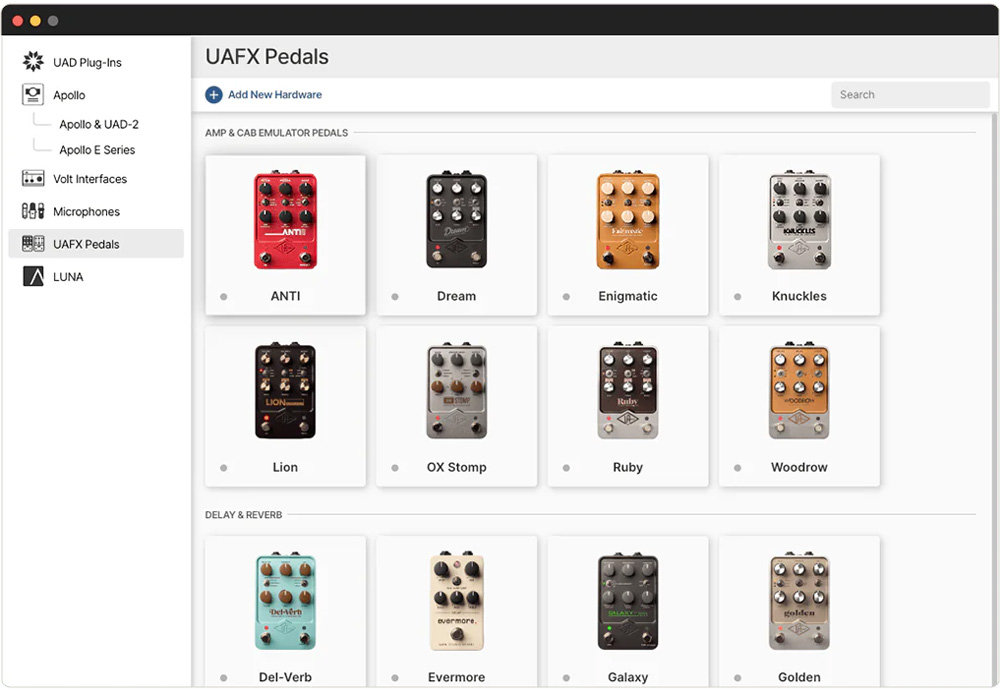Screen dimensions: 1000x694
Task: Select the orange Enigmatic pedal image
Action: (628, 221)
